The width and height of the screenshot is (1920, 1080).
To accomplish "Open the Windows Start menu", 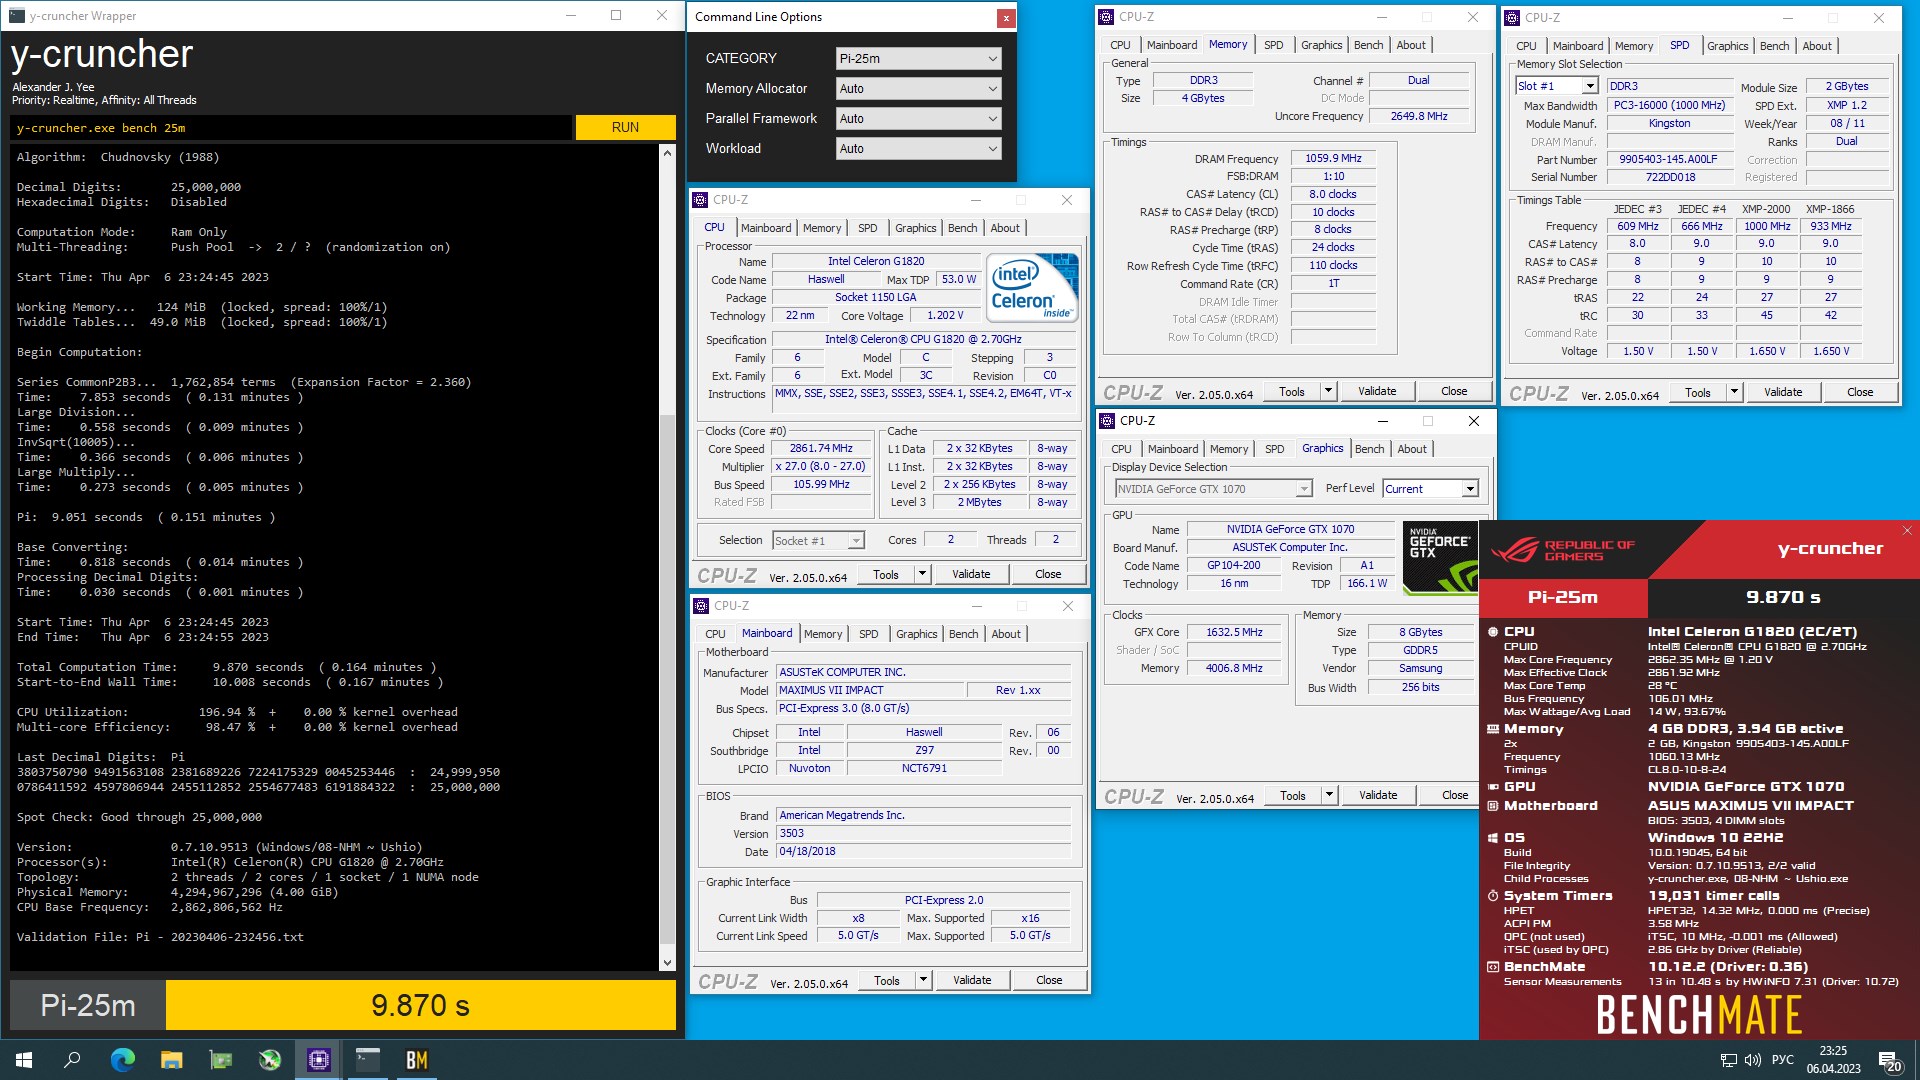I will click(x=24, y=1060).
